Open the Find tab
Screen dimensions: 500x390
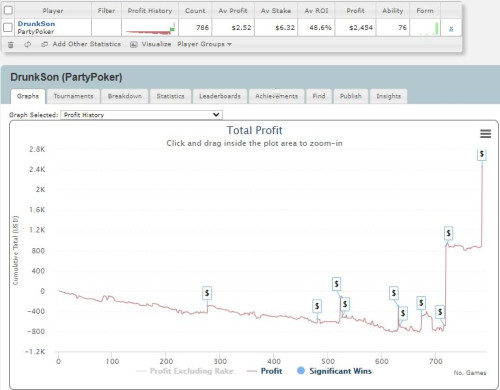point(319,96)
